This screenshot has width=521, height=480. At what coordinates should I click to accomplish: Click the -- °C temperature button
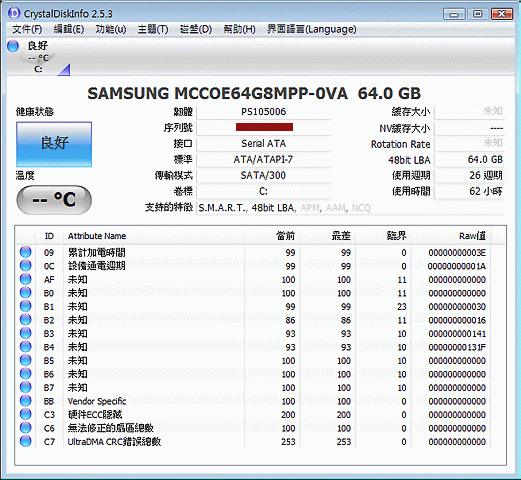tap(54, 200)
